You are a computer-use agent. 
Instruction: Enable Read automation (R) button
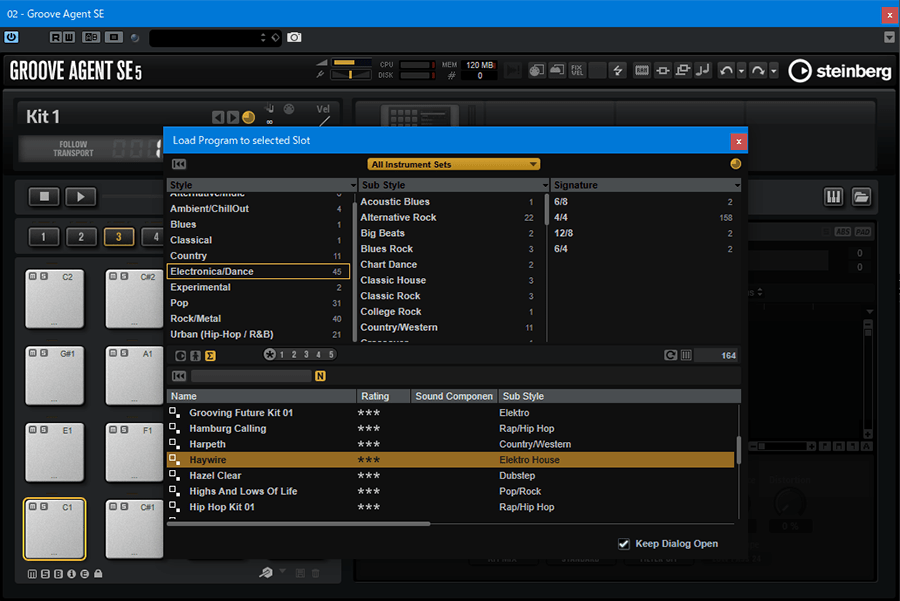point(56,37)
